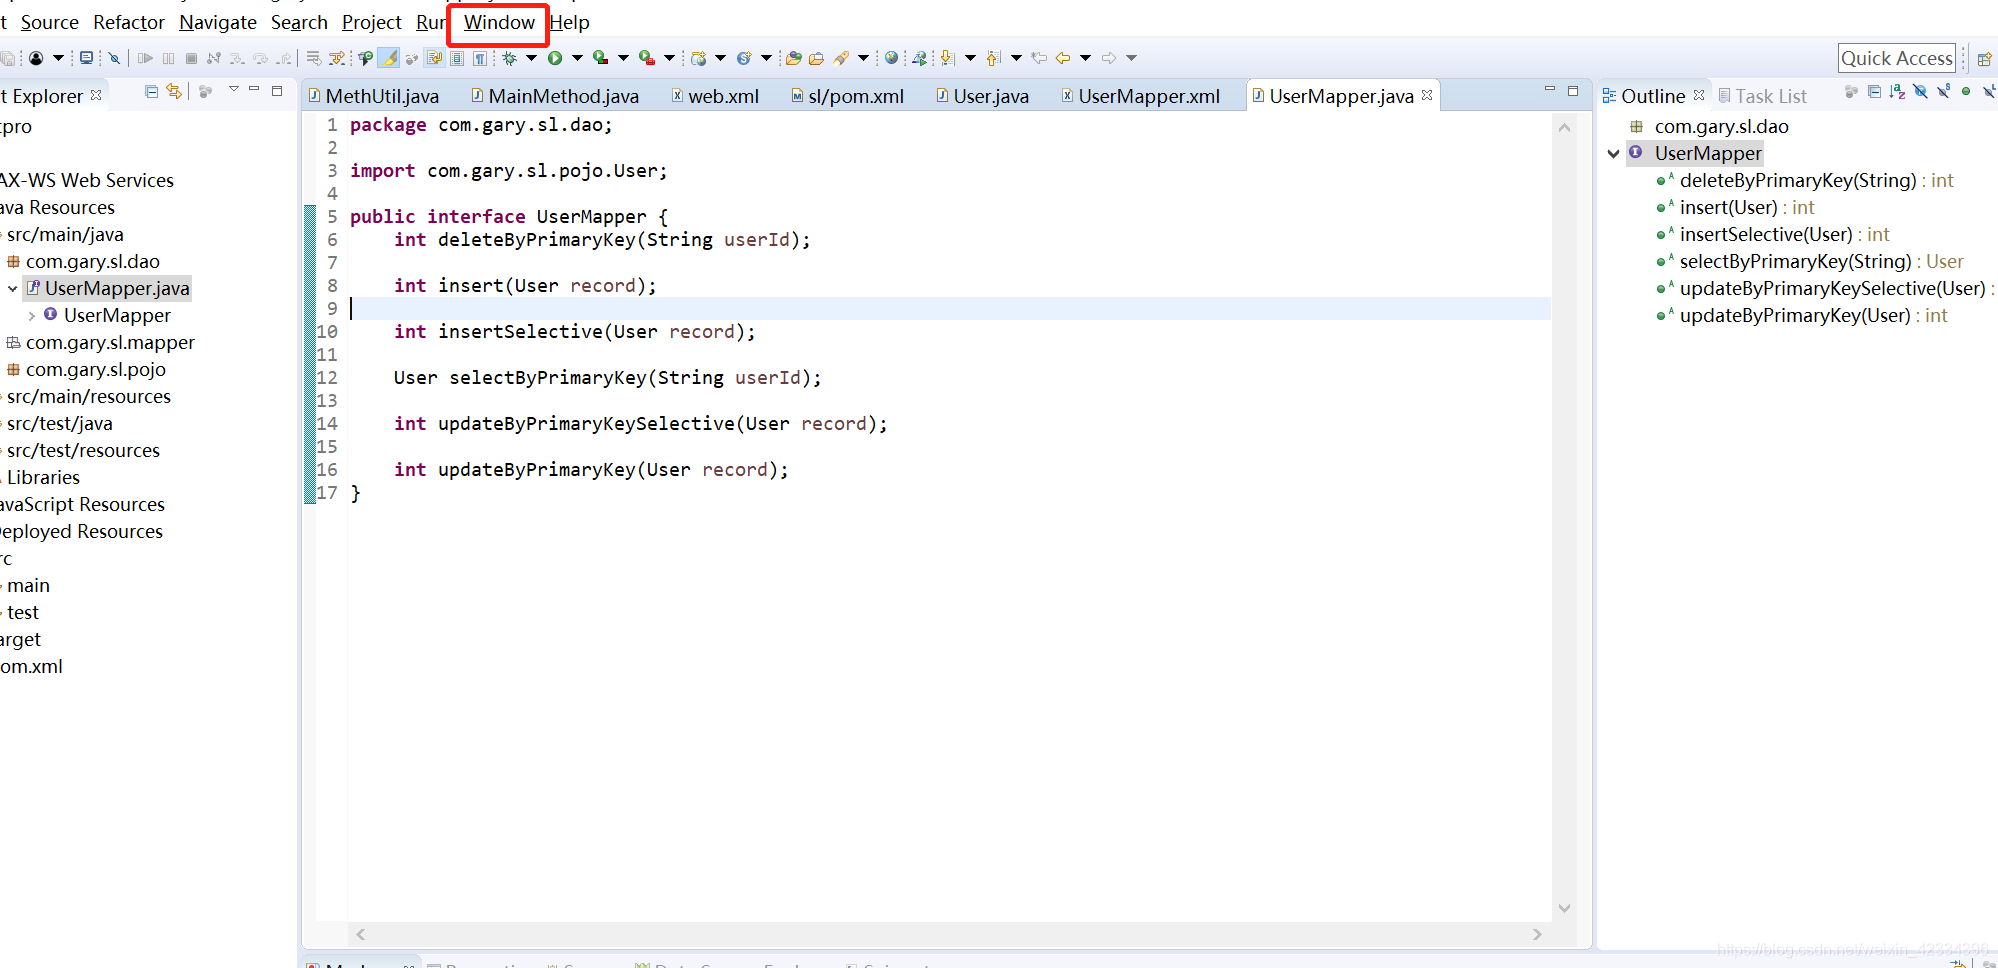Toggle Block Selection Mode icon
1998x968 pixels.
pos(456,58)
